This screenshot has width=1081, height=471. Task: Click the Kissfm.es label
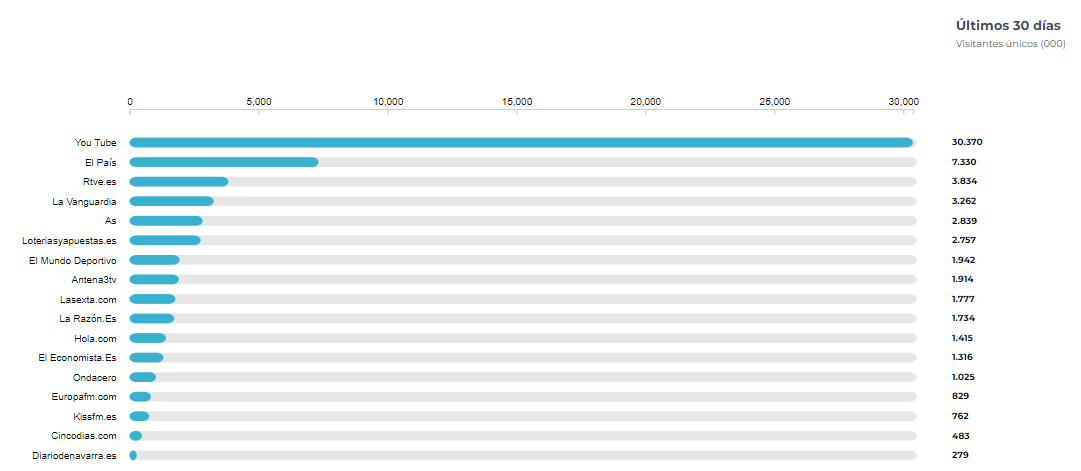pos(95,417)
